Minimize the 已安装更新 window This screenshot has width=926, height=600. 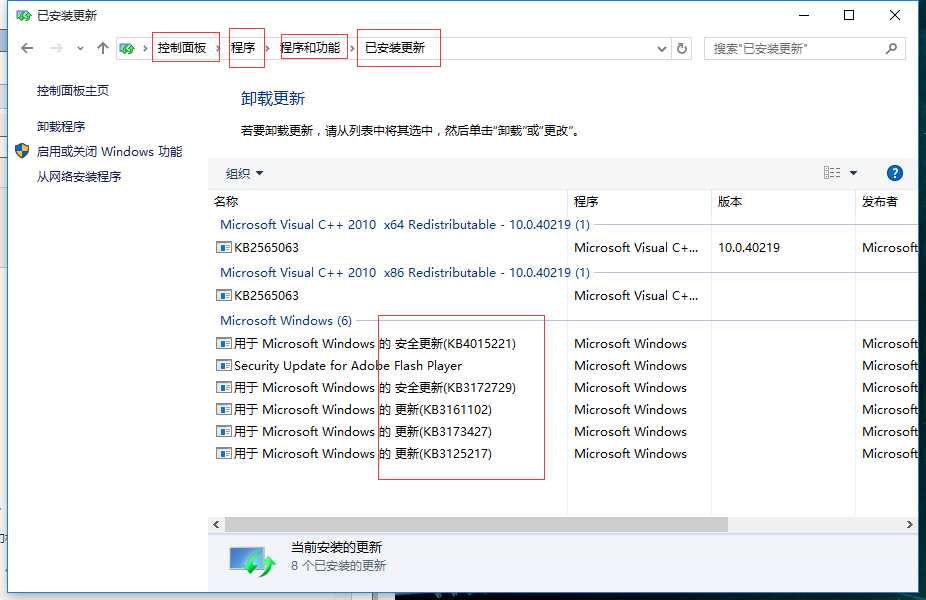pos(804,15)
